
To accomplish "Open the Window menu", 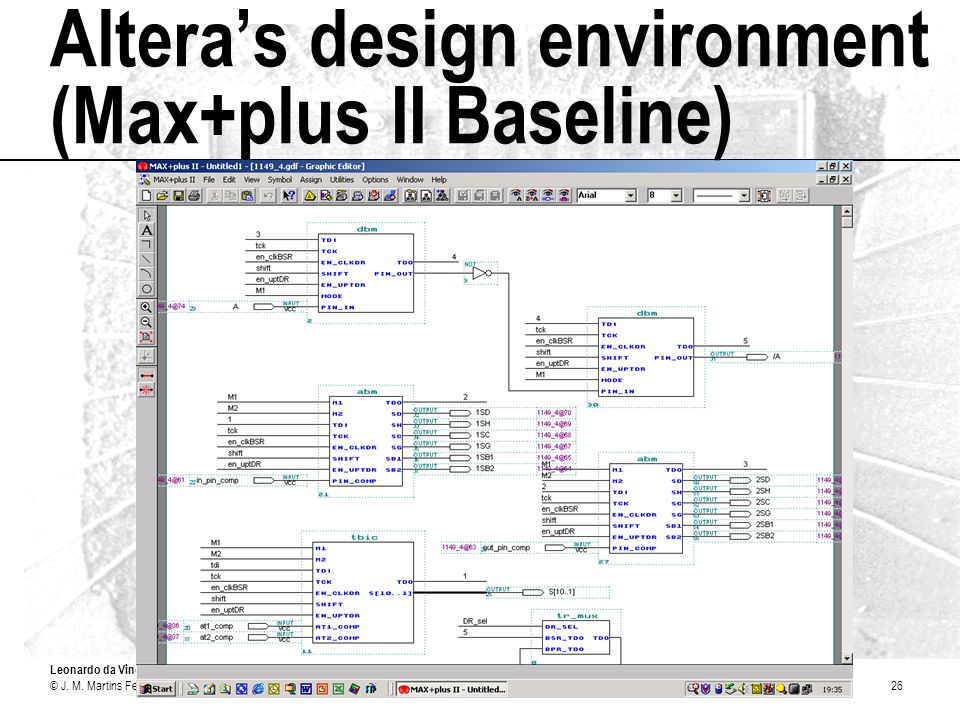I will click(410, 180).
